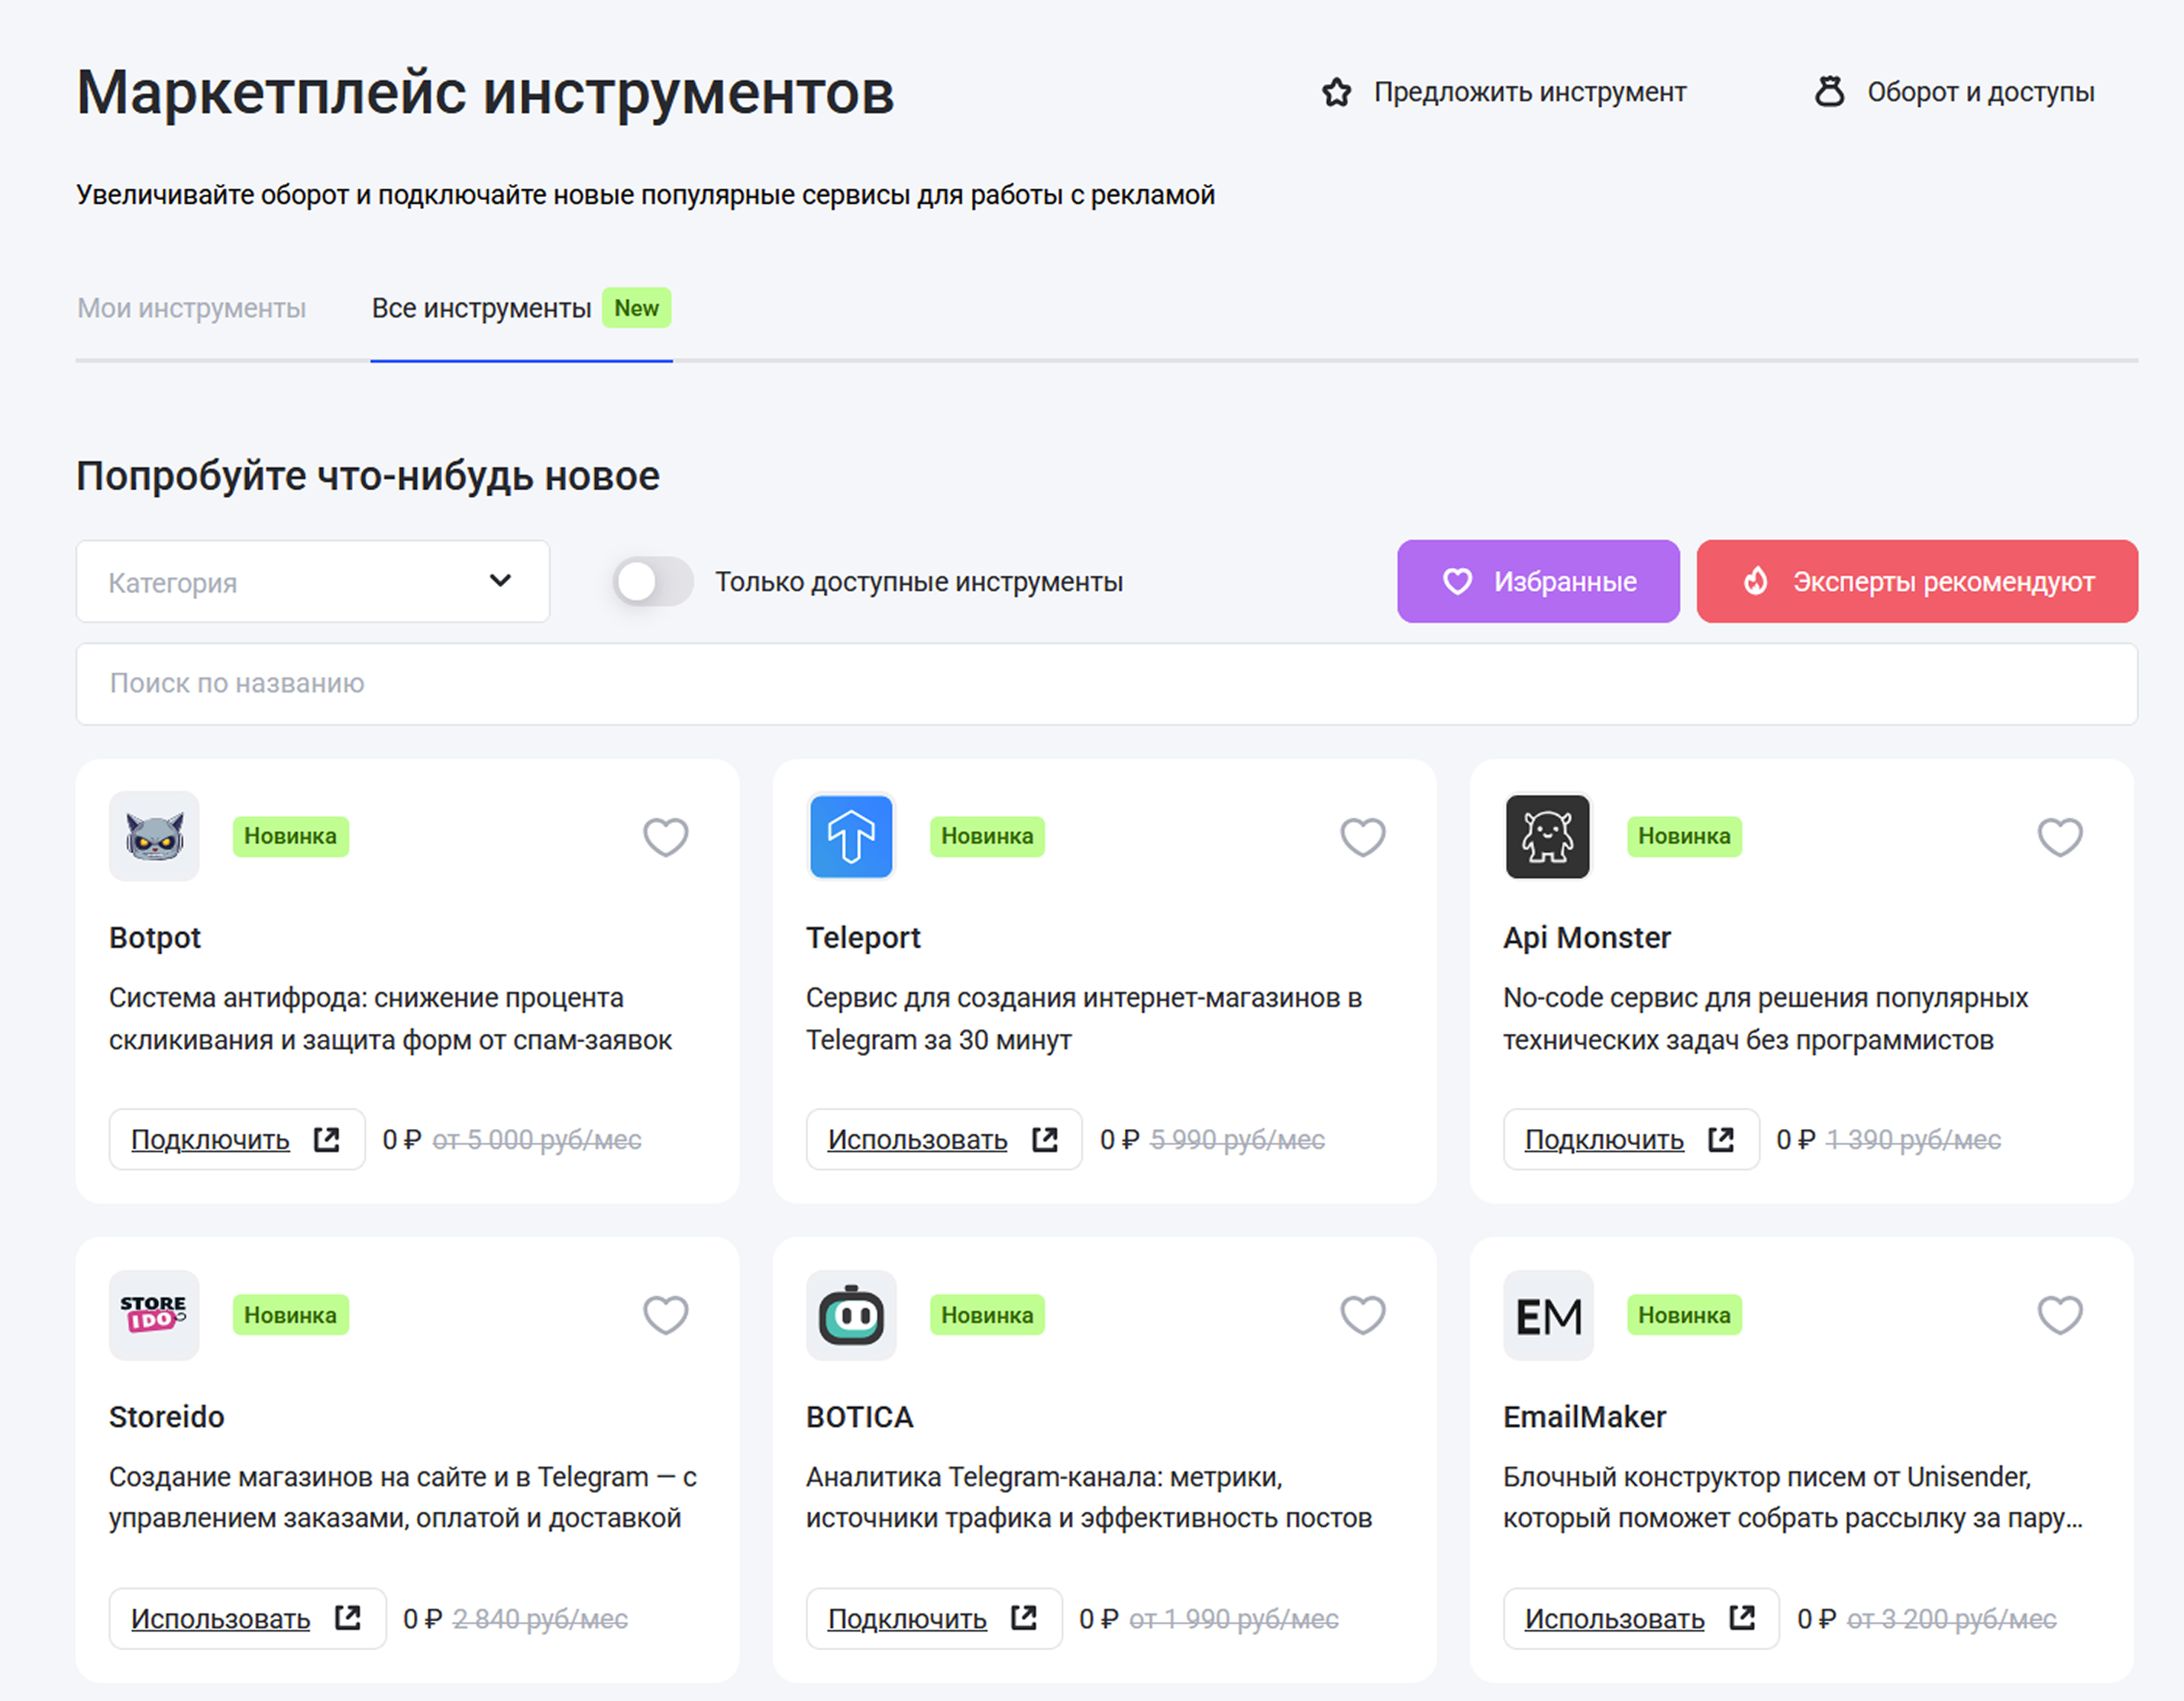Screen dimensions: 2184x1701
Task: Click the money bag icon for turnover
Action: (x=1829, y=92)
